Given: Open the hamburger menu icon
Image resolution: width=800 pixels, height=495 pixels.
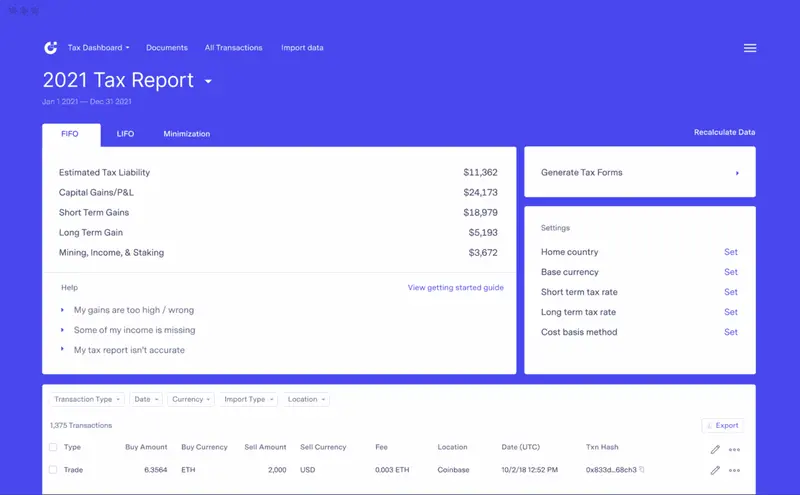Looking at the screenshot, I should (750, 48).
